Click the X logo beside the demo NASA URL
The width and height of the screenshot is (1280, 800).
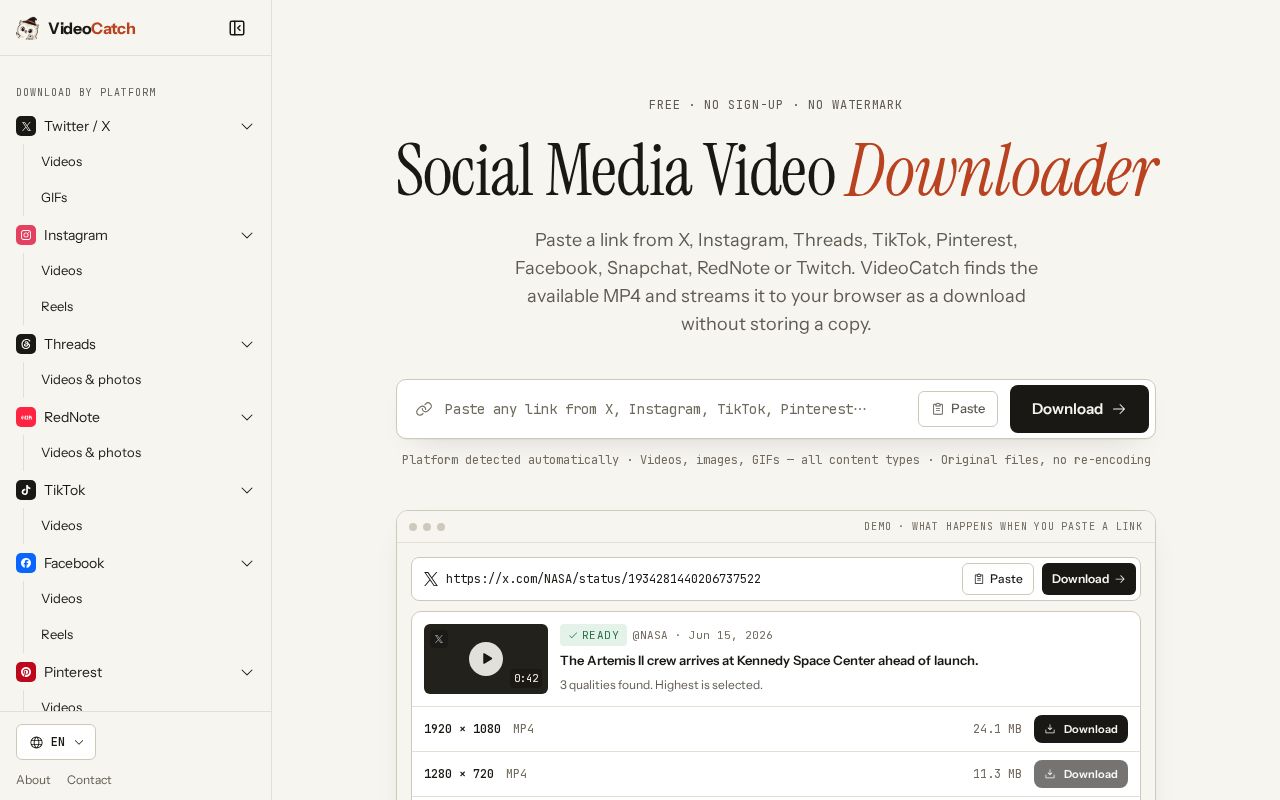(x=431, y=579)
